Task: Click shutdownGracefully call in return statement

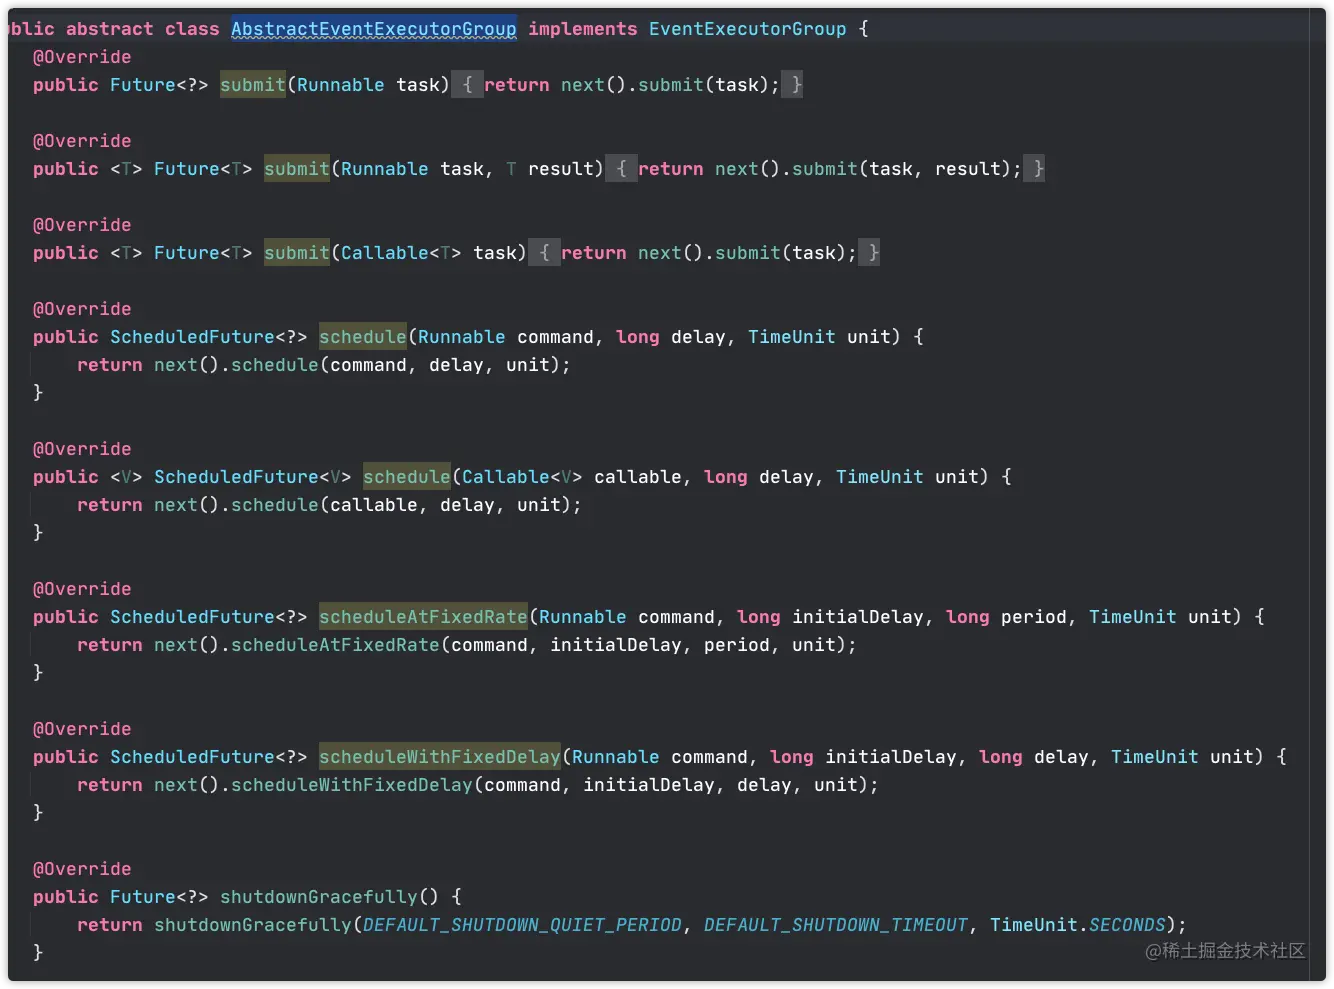Action: click(253, 925)
